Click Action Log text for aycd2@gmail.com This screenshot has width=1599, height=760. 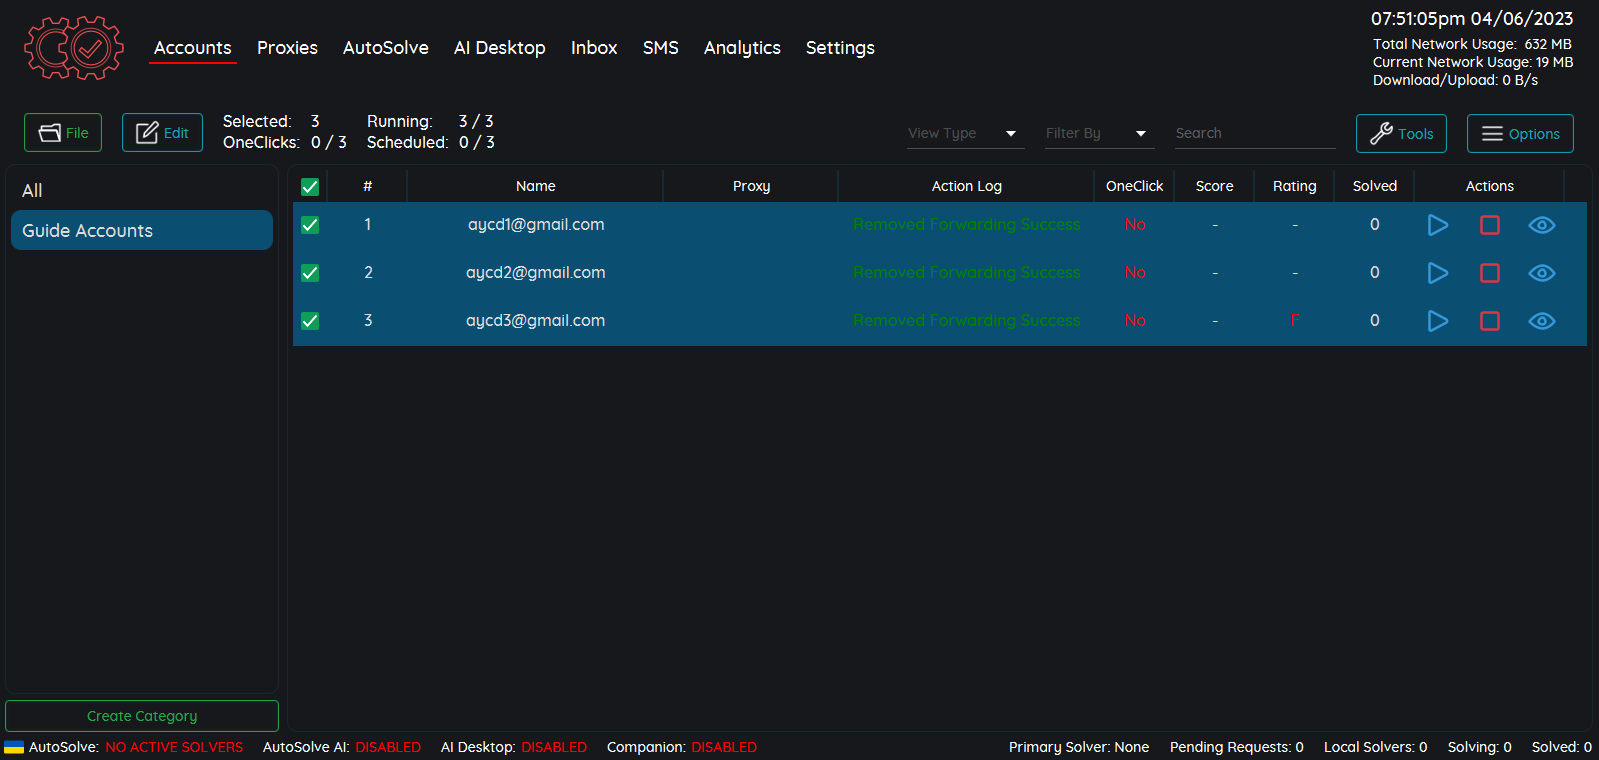pyautogui.click(x=967, y=273)
